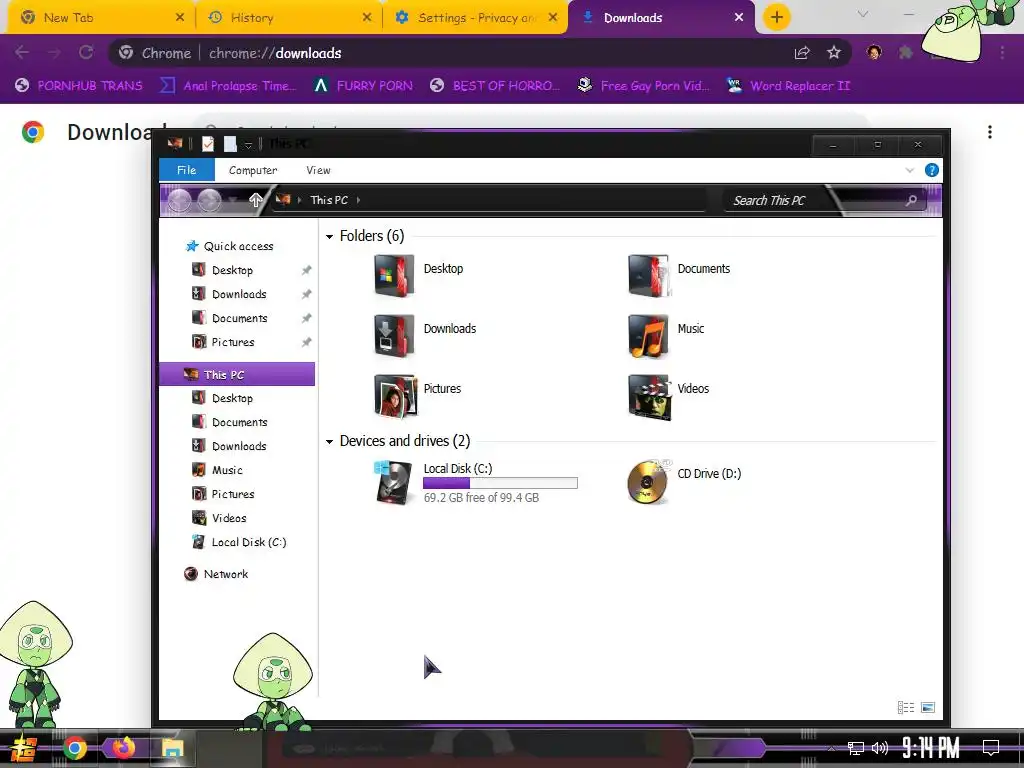Open Chrome profile avatar
The height and width of the screenshot is (768, 1024).
coord(874,52)
